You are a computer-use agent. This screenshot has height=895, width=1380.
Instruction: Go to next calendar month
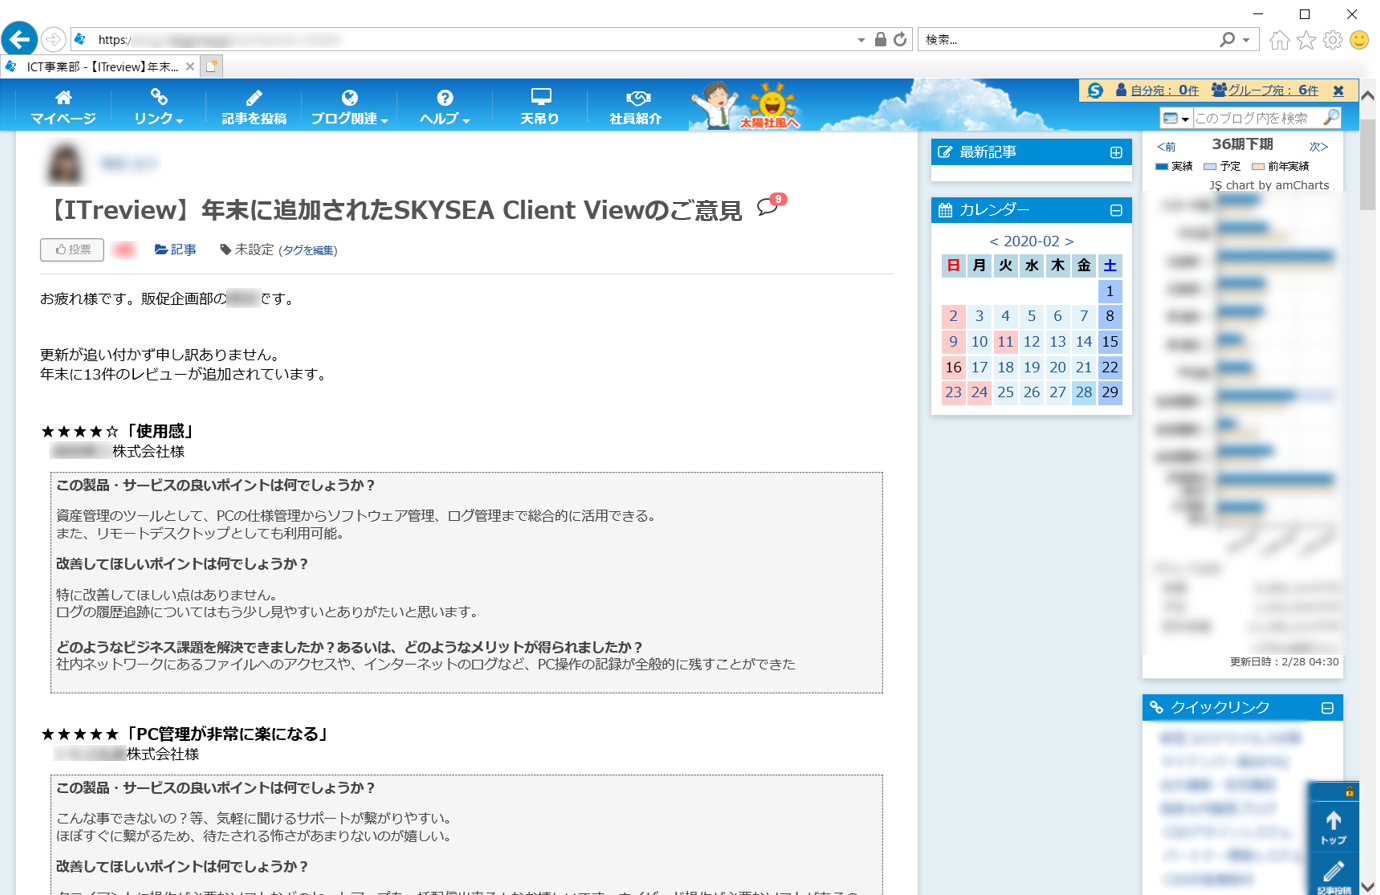click(x=1069, y=241)
